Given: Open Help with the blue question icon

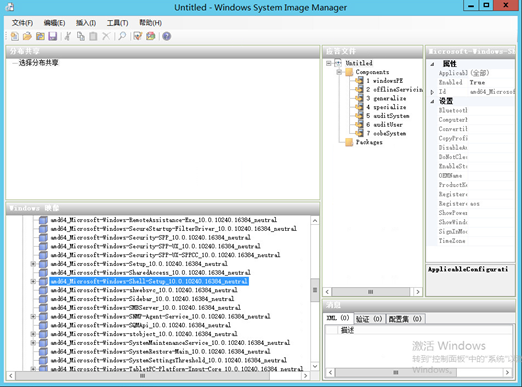Looking at the screenshot, I should 167,36.
